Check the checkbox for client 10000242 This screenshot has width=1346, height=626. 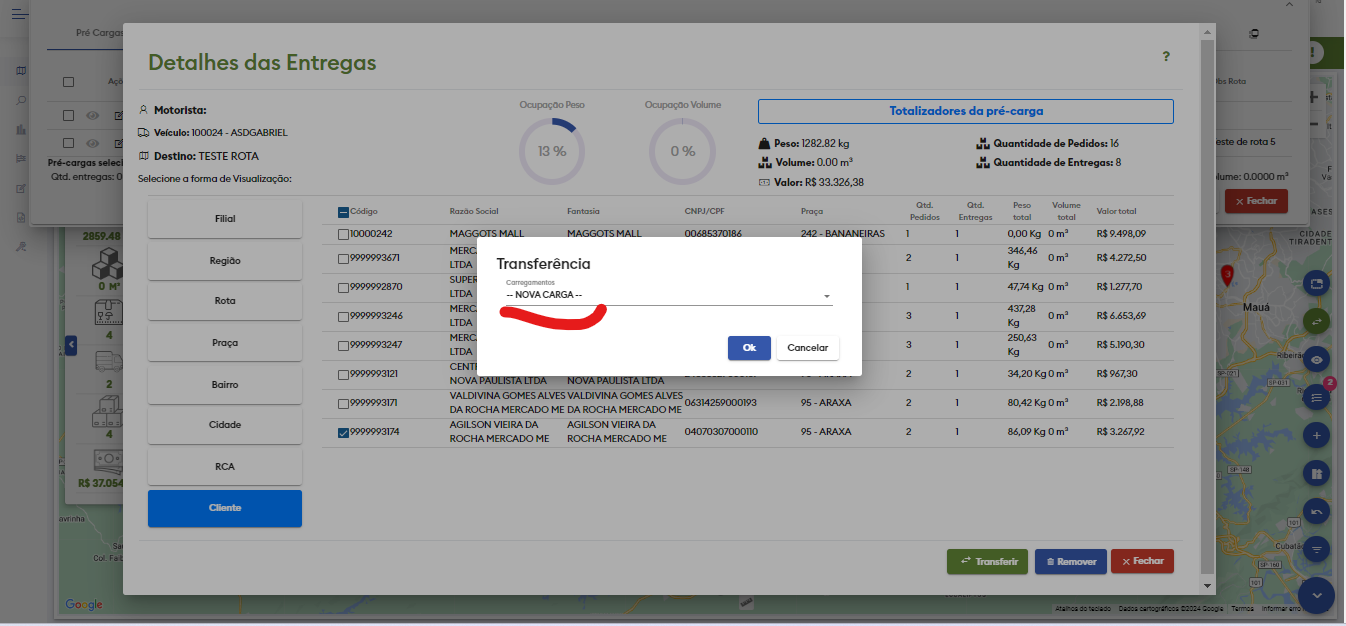[x=344, y=234]
